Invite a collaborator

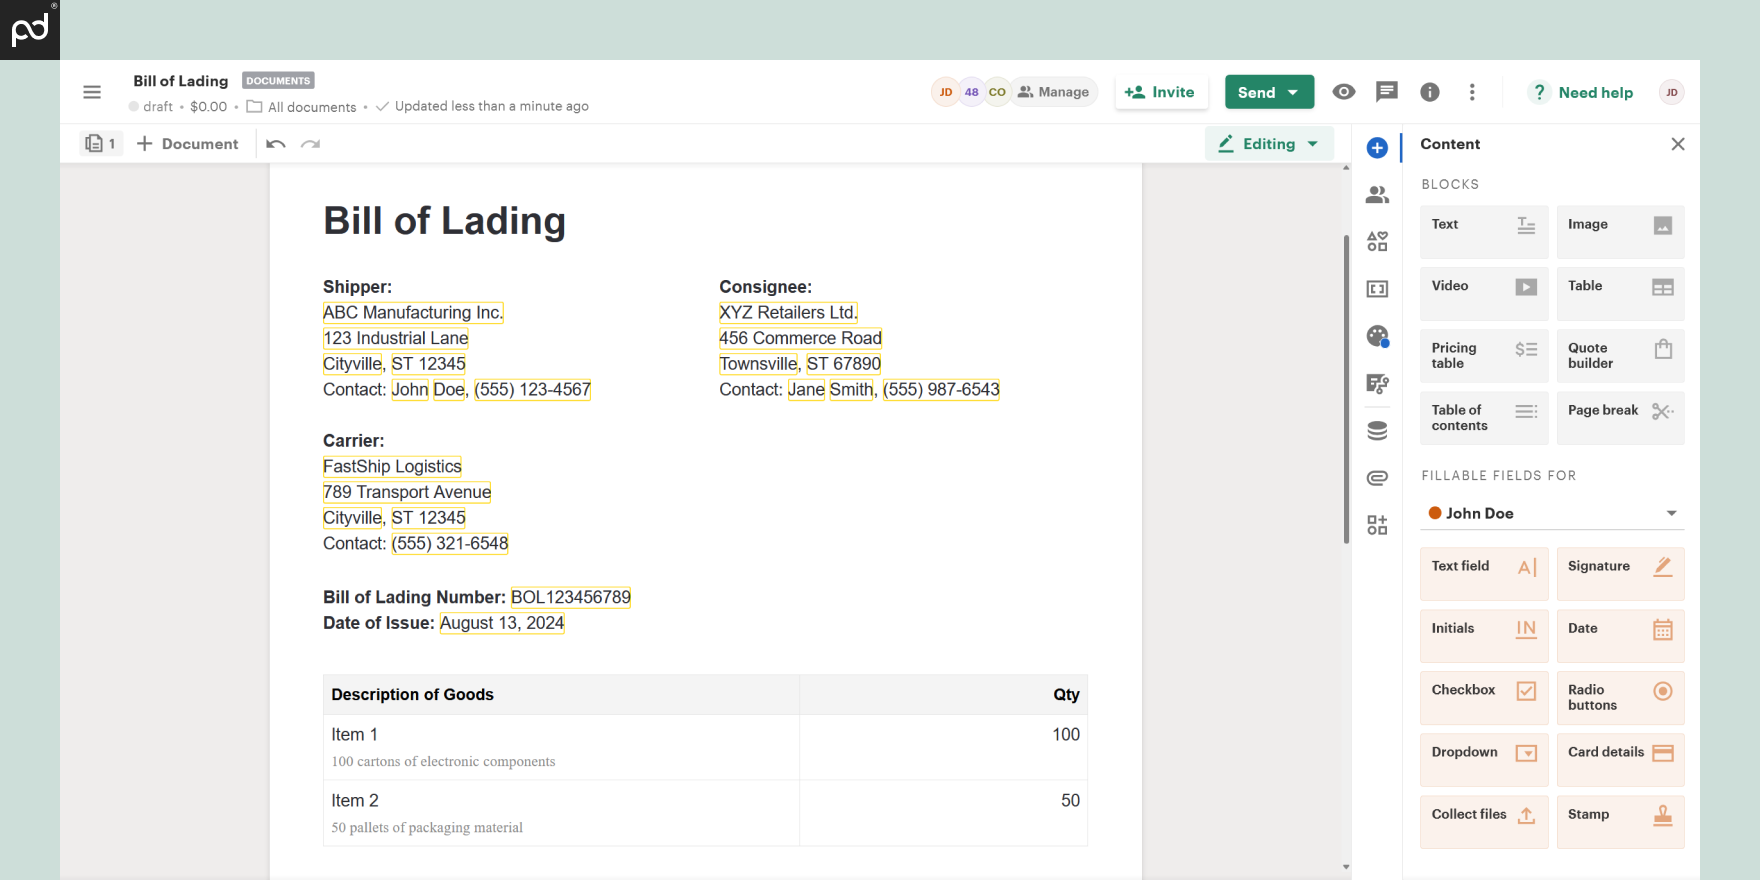coord(1160,92)
